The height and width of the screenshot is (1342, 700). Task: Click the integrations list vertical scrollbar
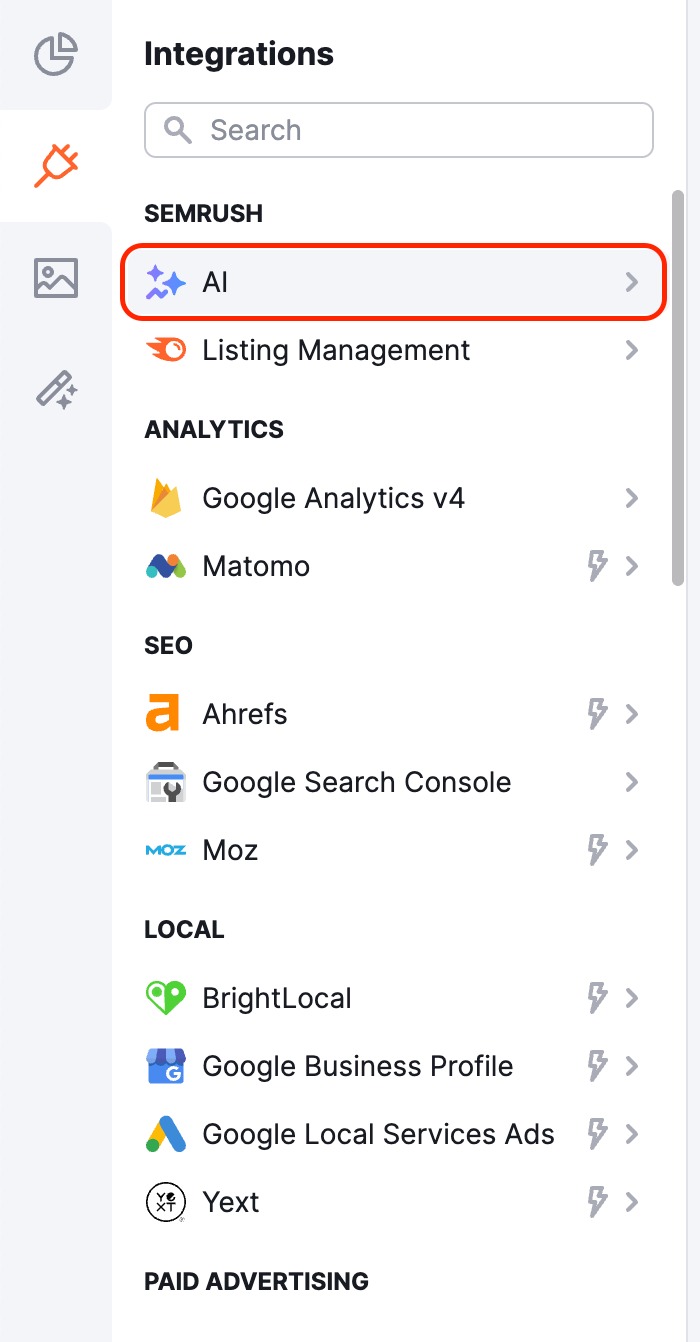[678, 386]
